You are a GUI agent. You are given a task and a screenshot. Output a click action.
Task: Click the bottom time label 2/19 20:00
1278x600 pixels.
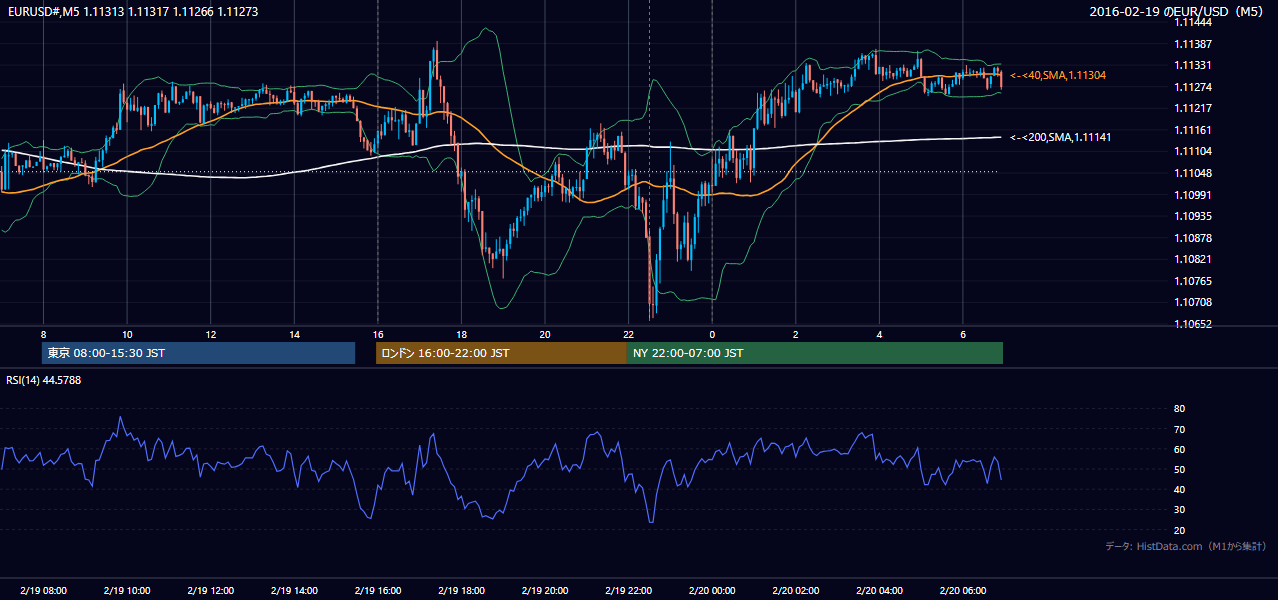pos(545,591)
